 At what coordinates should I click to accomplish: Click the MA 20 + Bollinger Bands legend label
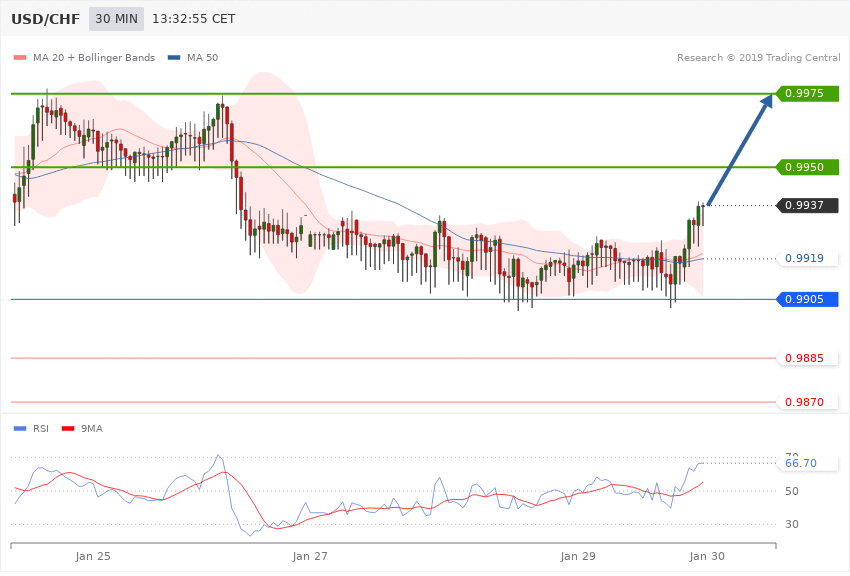pyautogui.click(x=94, y=57)
